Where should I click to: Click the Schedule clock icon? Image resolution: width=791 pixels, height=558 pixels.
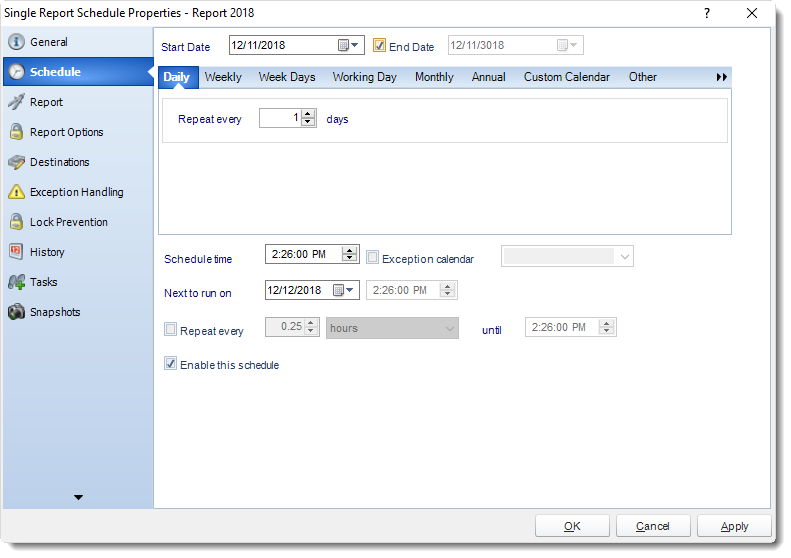point(16,72)
